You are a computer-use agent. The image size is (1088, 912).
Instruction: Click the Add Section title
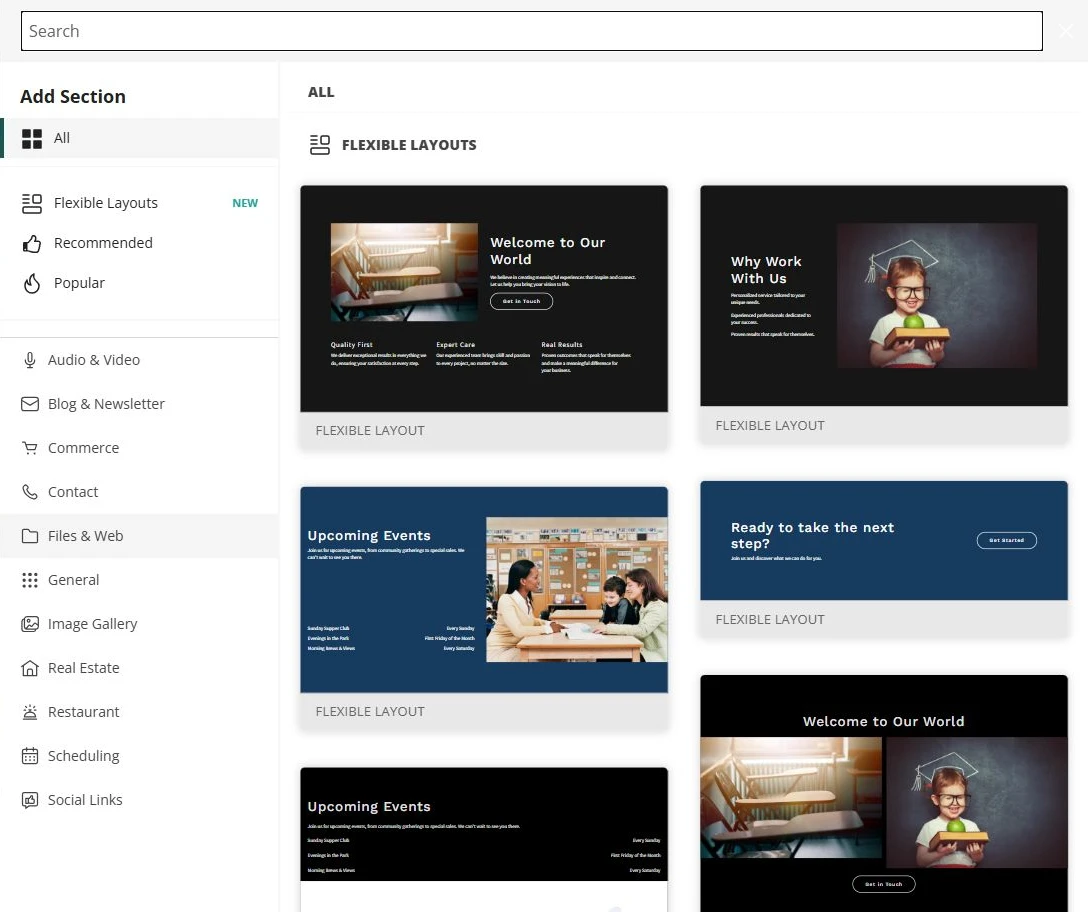(x=73, y=96)
